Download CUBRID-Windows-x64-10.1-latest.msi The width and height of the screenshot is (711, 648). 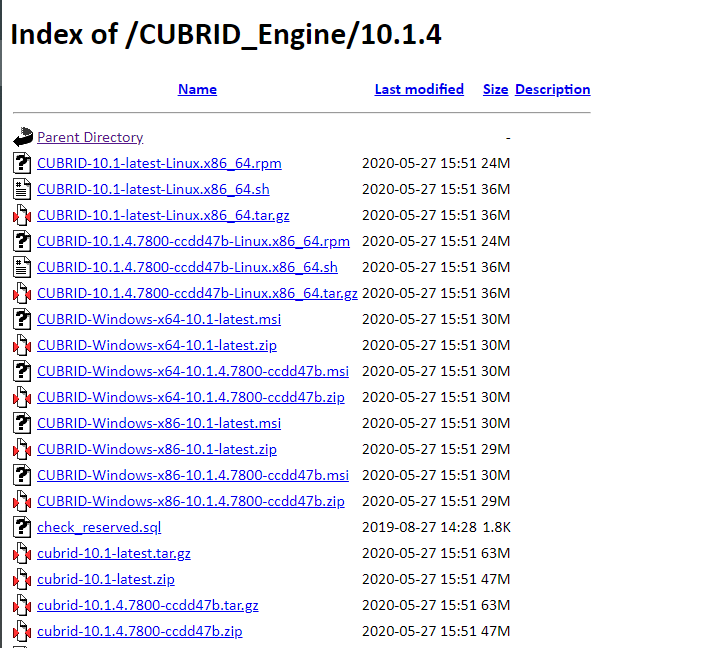point(159,319)
